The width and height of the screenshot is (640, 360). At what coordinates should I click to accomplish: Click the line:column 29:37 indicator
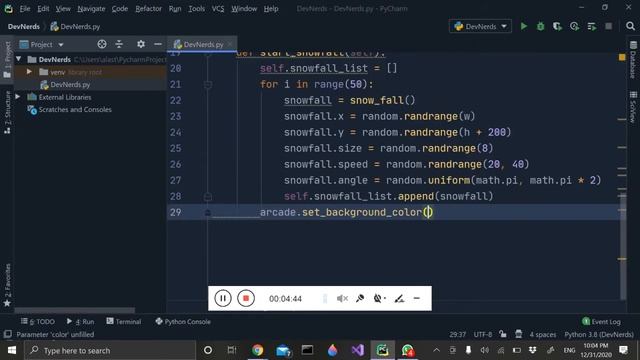click(458, 334)
